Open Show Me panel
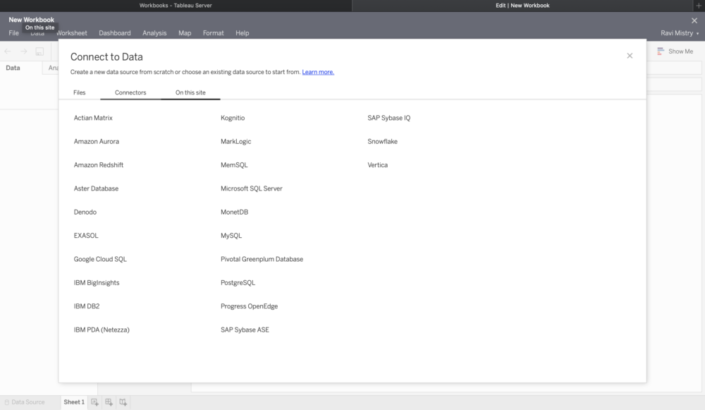Viewport: 705px width, 410px height. pyautogui.click(x=675, y=51)
